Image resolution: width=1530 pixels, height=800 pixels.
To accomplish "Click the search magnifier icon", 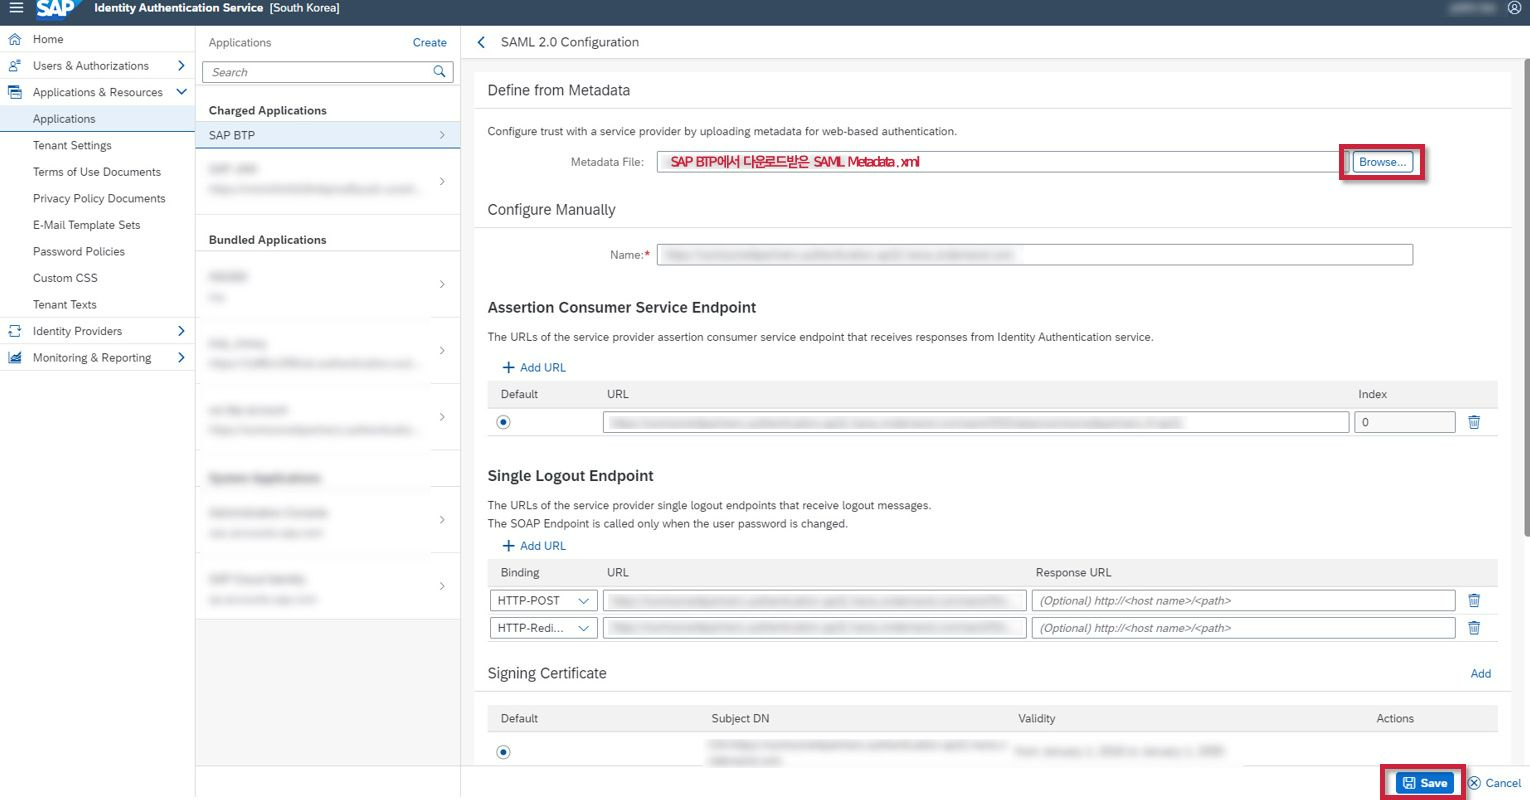I will (439, 72).
